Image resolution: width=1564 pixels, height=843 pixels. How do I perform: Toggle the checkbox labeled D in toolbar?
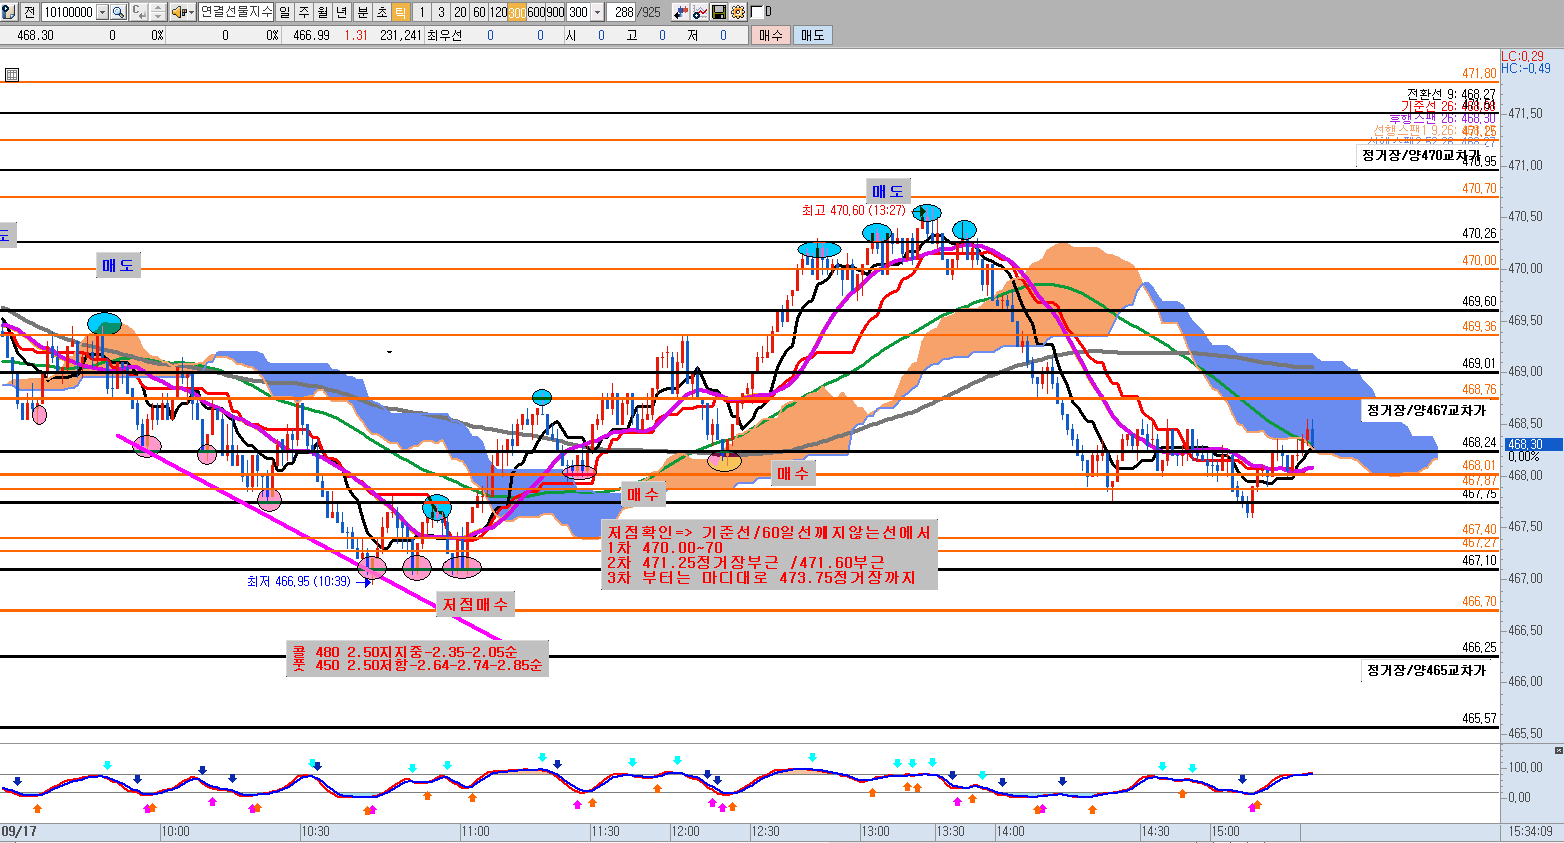point(756,12)
